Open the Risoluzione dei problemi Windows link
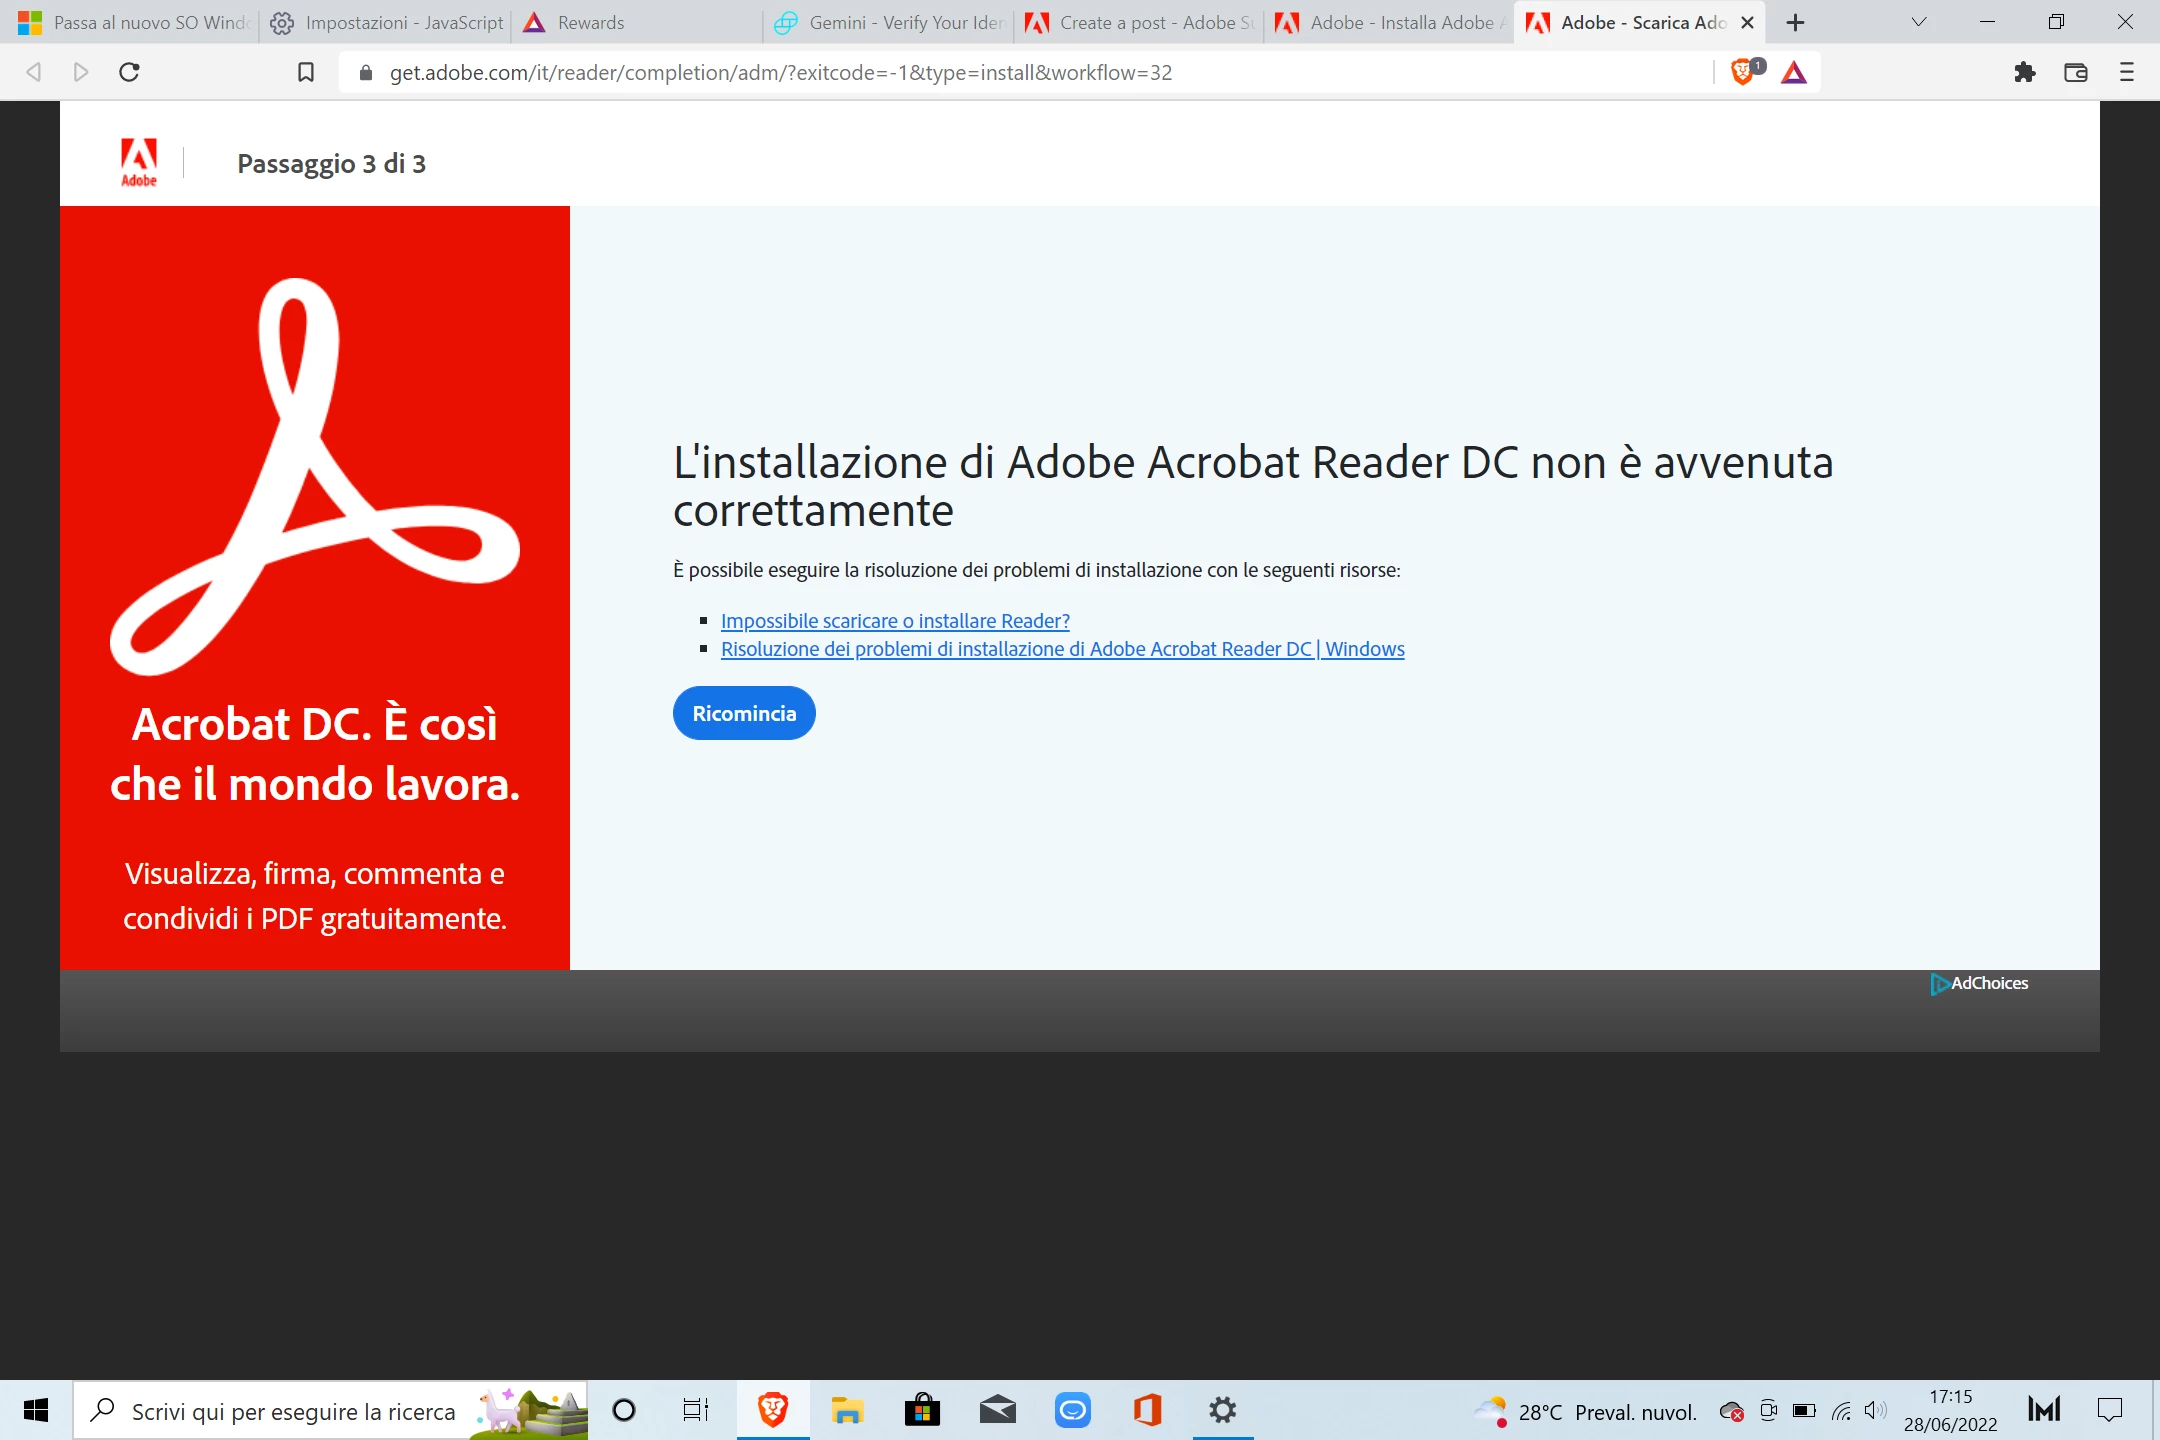The width and height of the screenshot is (2160, 1440). (x=1062, y=649)
